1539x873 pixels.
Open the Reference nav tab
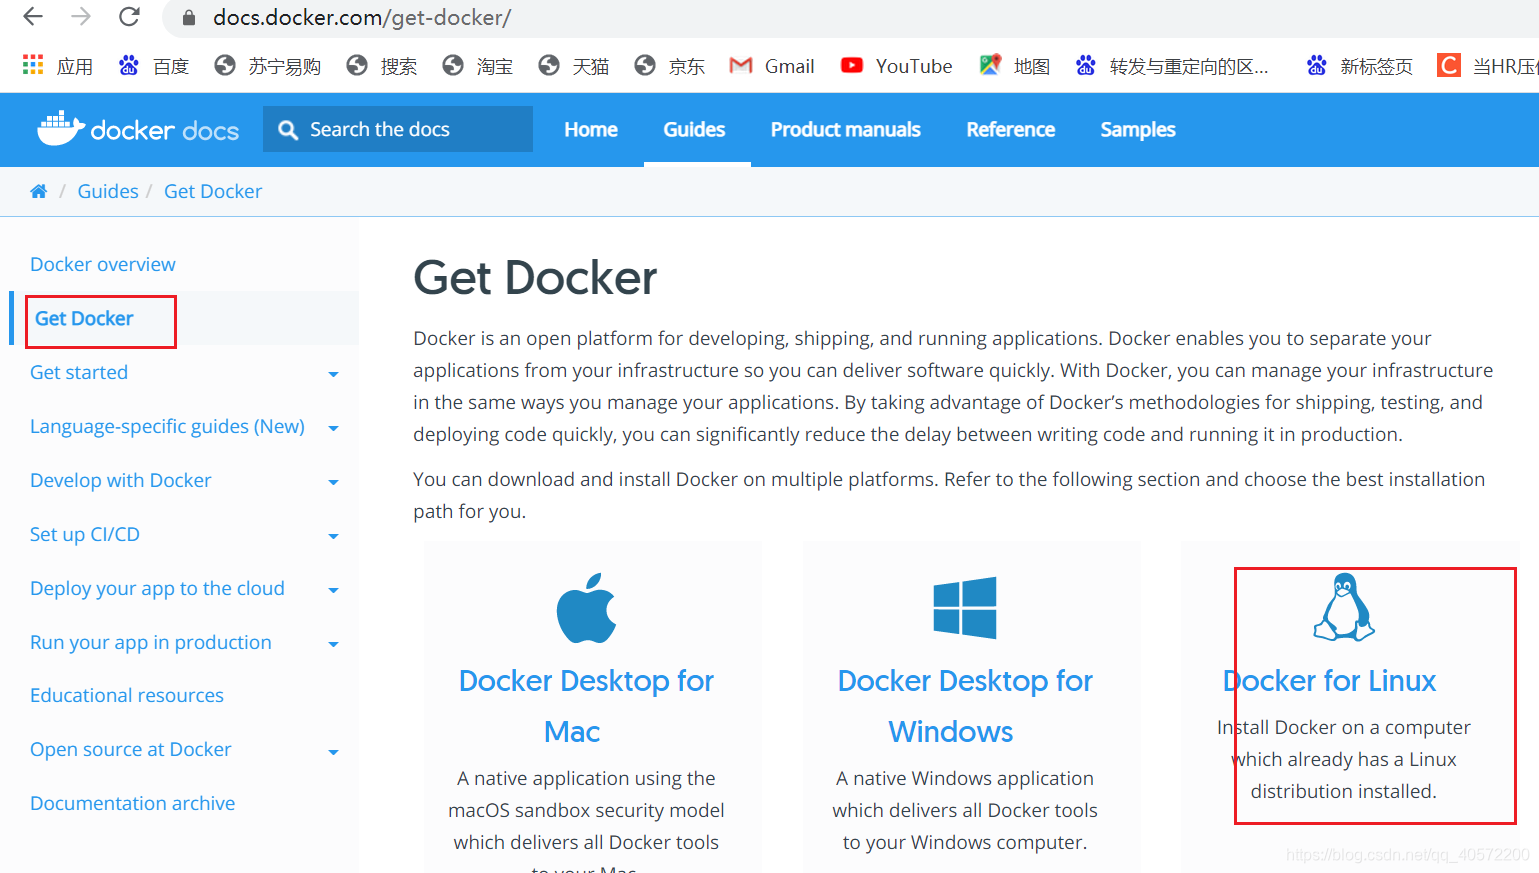(1011, 130)
